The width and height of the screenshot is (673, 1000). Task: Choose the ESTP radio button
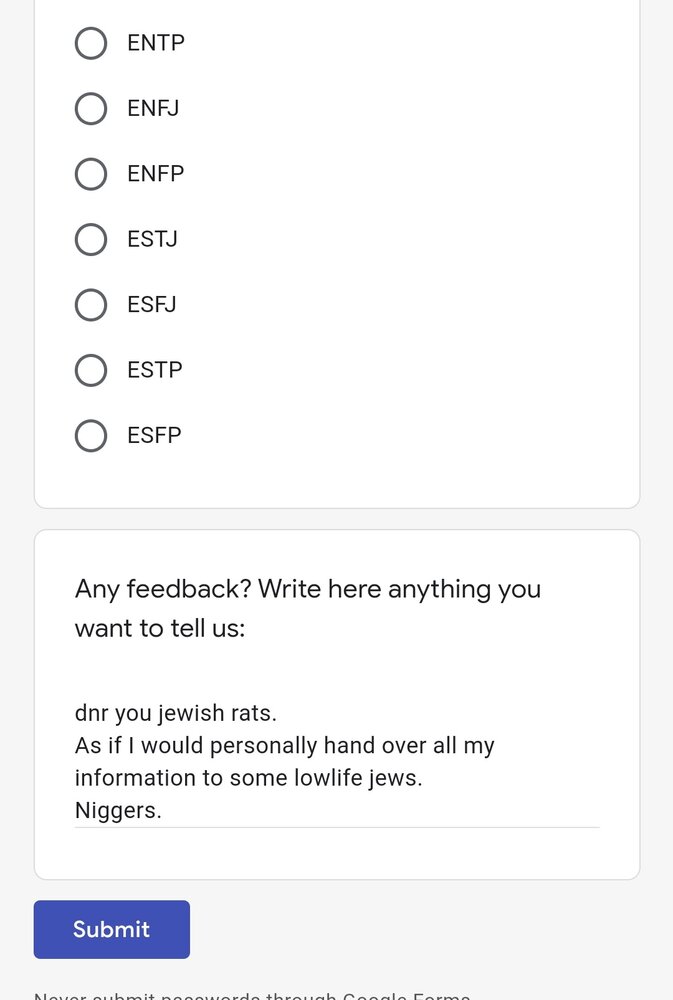(x=91, y=370)
